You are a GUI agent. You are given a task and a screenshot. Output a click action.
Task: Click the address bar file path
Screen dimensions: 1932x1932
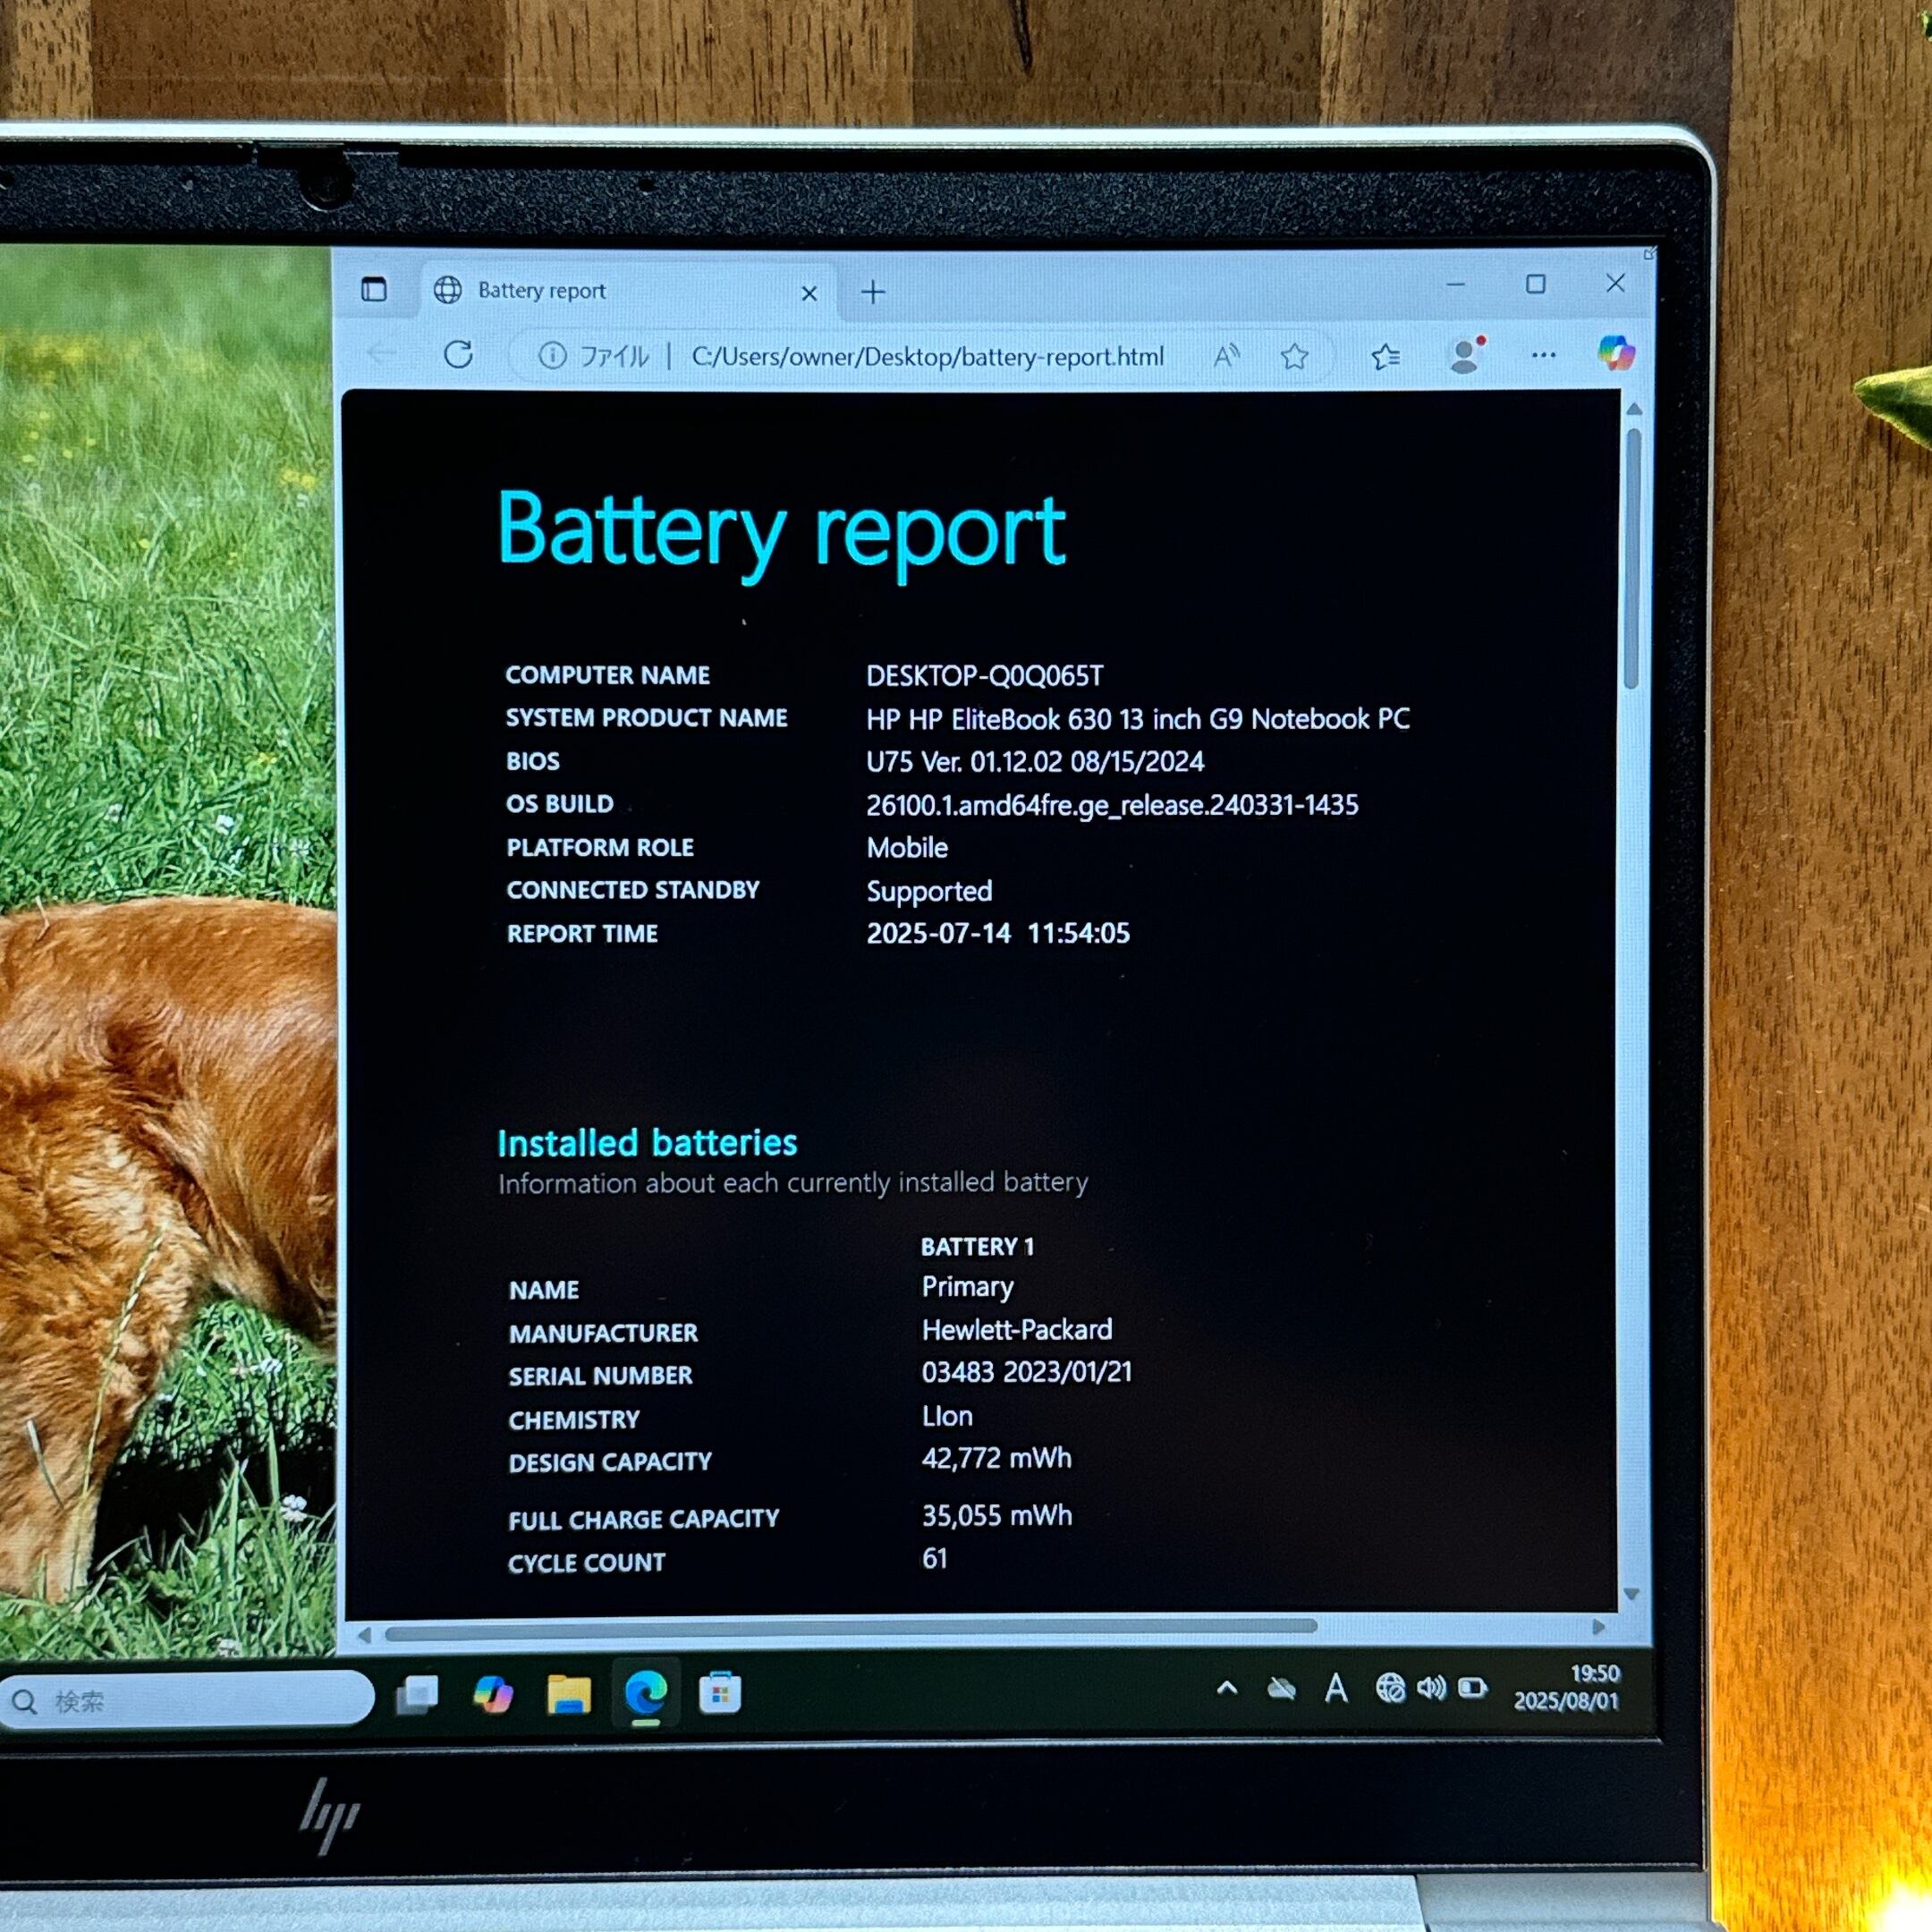pyautogui.click(x=927, y=357)
